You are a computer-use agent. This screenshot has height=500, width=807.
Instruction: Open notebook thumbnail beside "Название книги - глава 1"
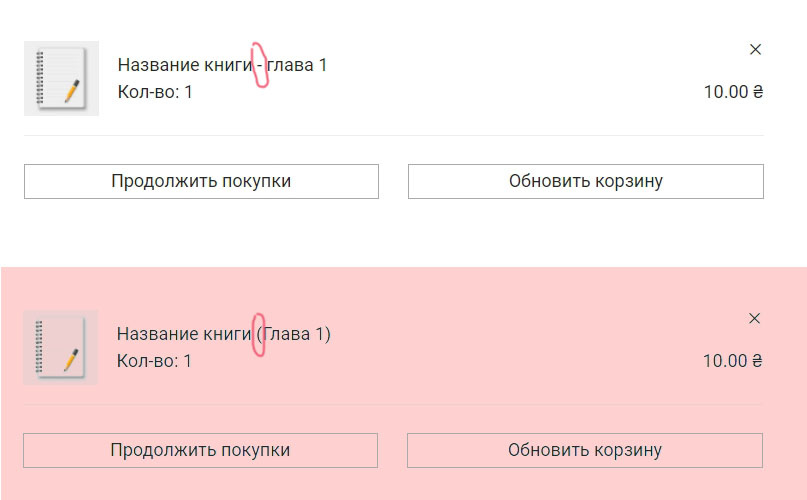coord(61,78)
